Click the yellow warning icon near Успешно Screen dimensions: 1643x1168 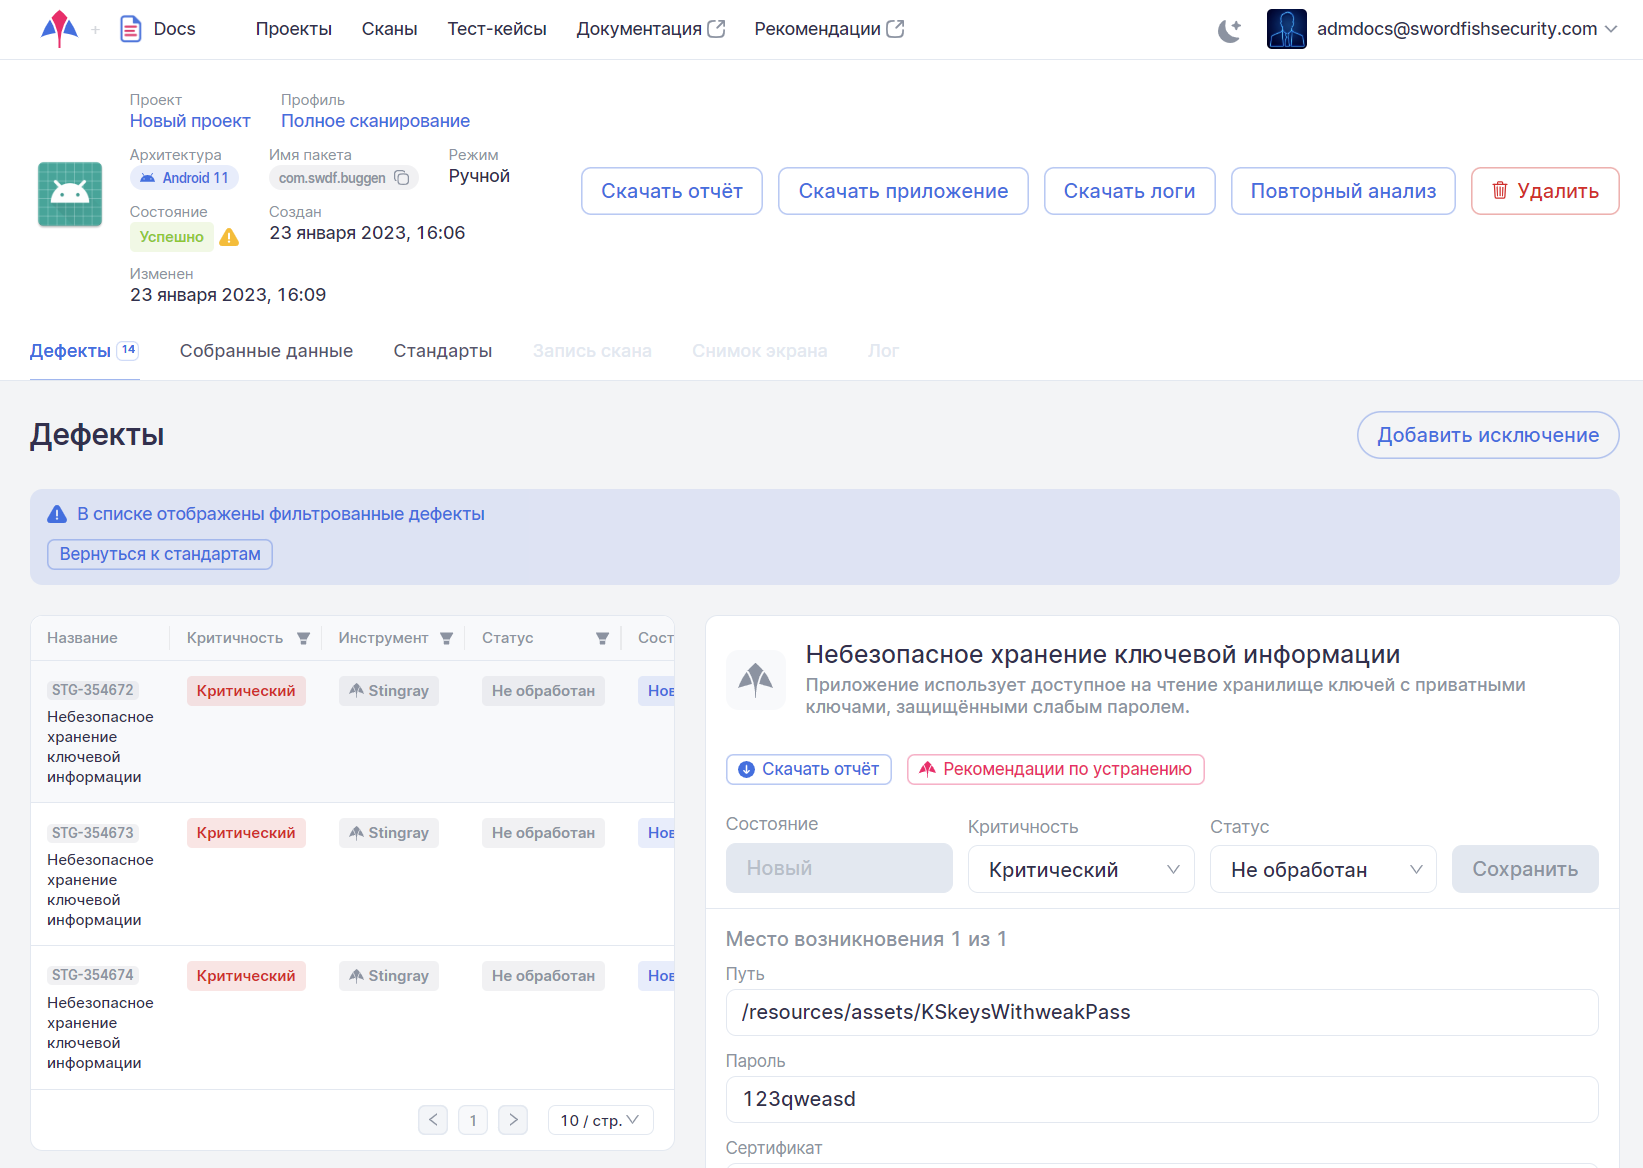coord(229,237)
